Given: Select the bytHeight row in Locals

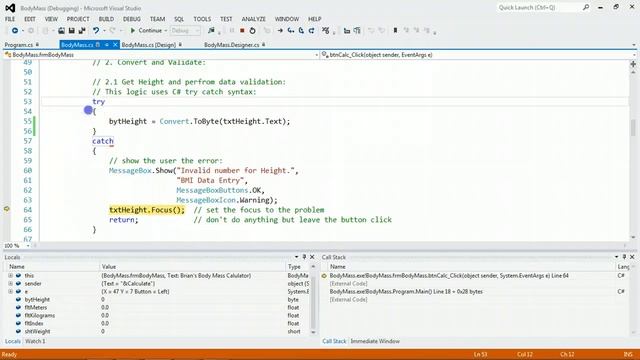Looking at the screenshot, I should (158, 300).
